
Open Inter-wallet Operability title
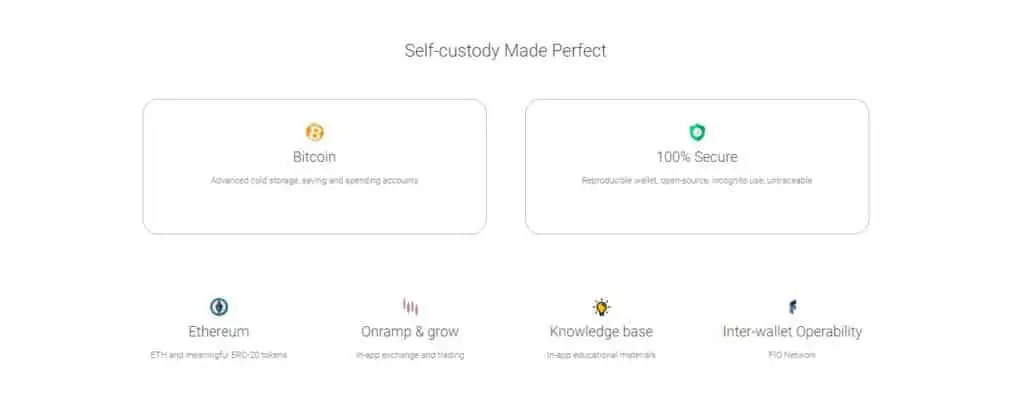(792, 331)
